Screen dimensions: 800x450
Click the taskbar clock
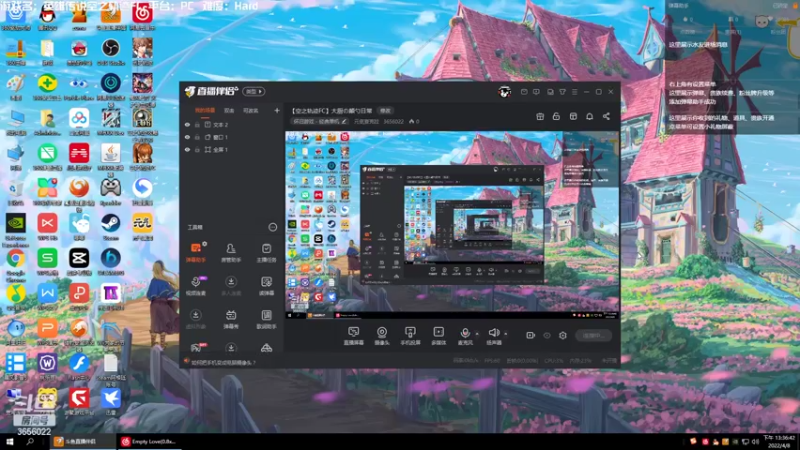pos(779,441)
